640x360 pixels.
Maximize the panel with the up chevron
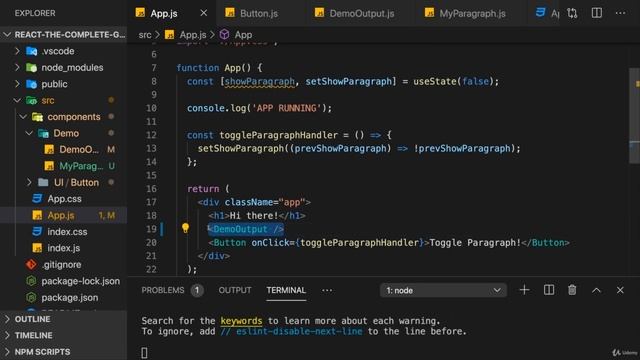point(596,290)
